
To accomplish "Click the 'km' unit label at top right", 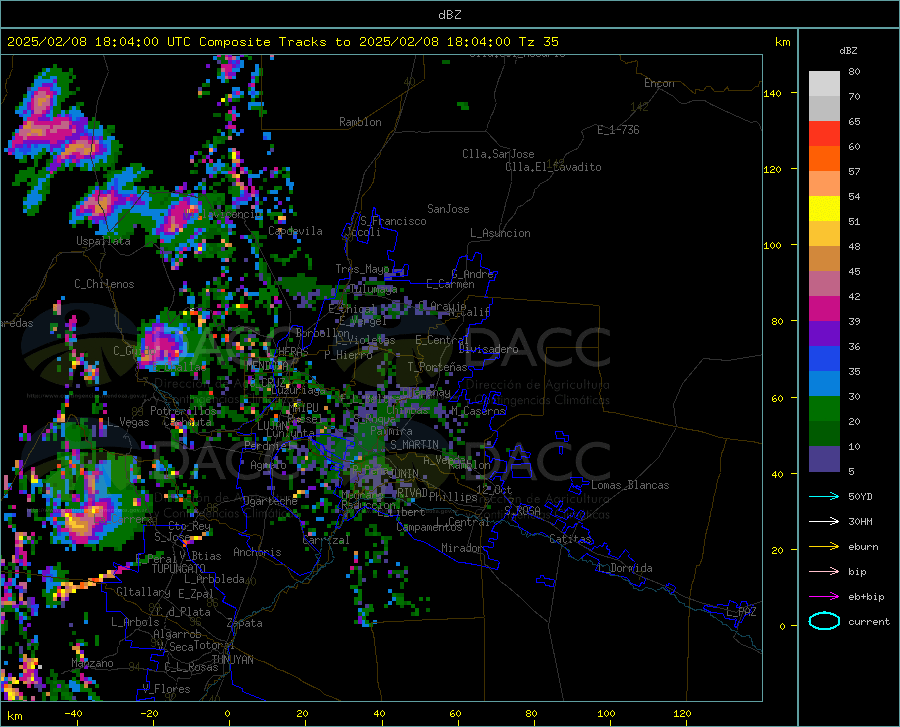I will (x=782, y=42).
